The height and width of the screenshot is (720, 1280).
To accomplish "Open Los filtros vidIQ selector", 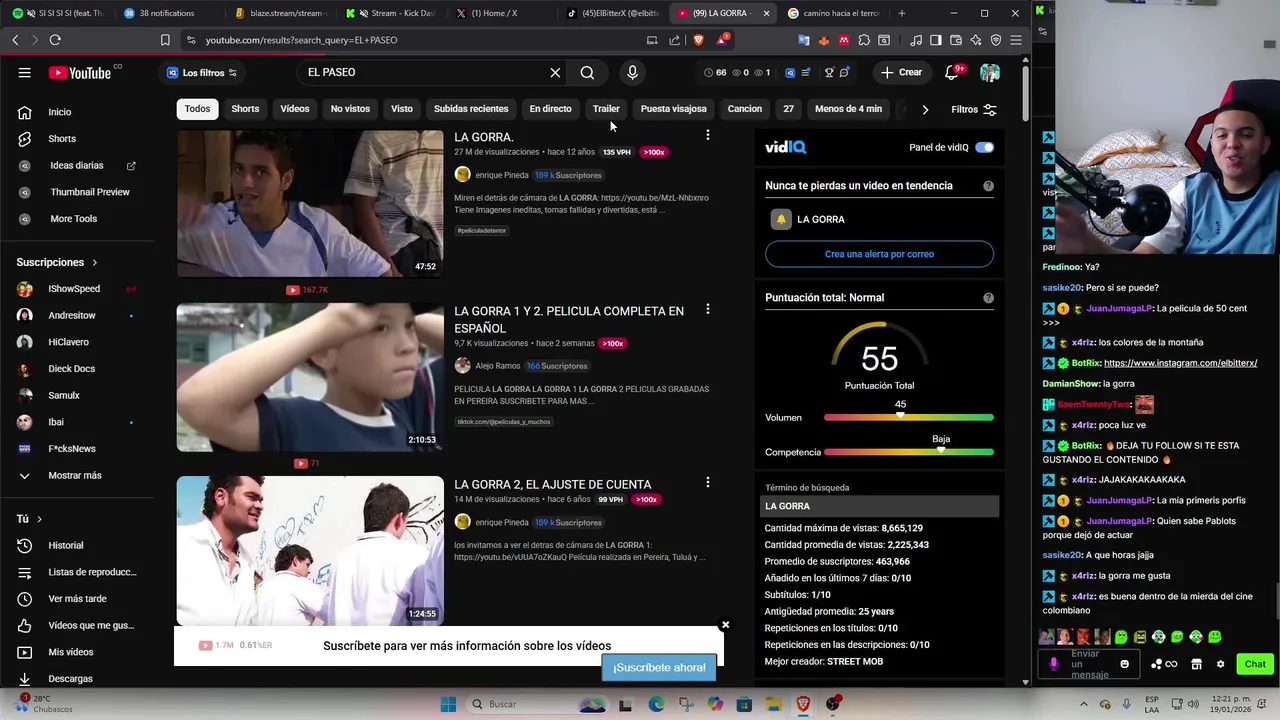I will pos(202,72).
